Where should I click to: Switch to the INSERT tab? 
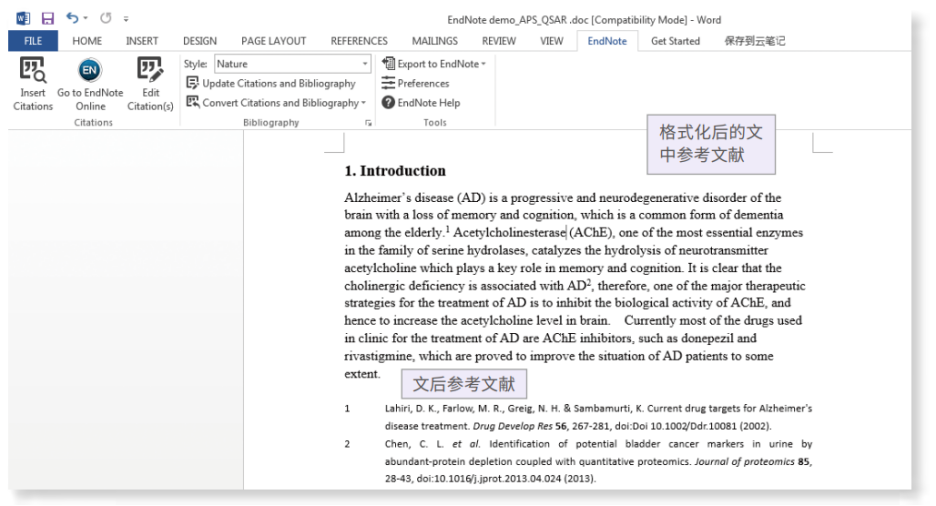click(142, 41)
